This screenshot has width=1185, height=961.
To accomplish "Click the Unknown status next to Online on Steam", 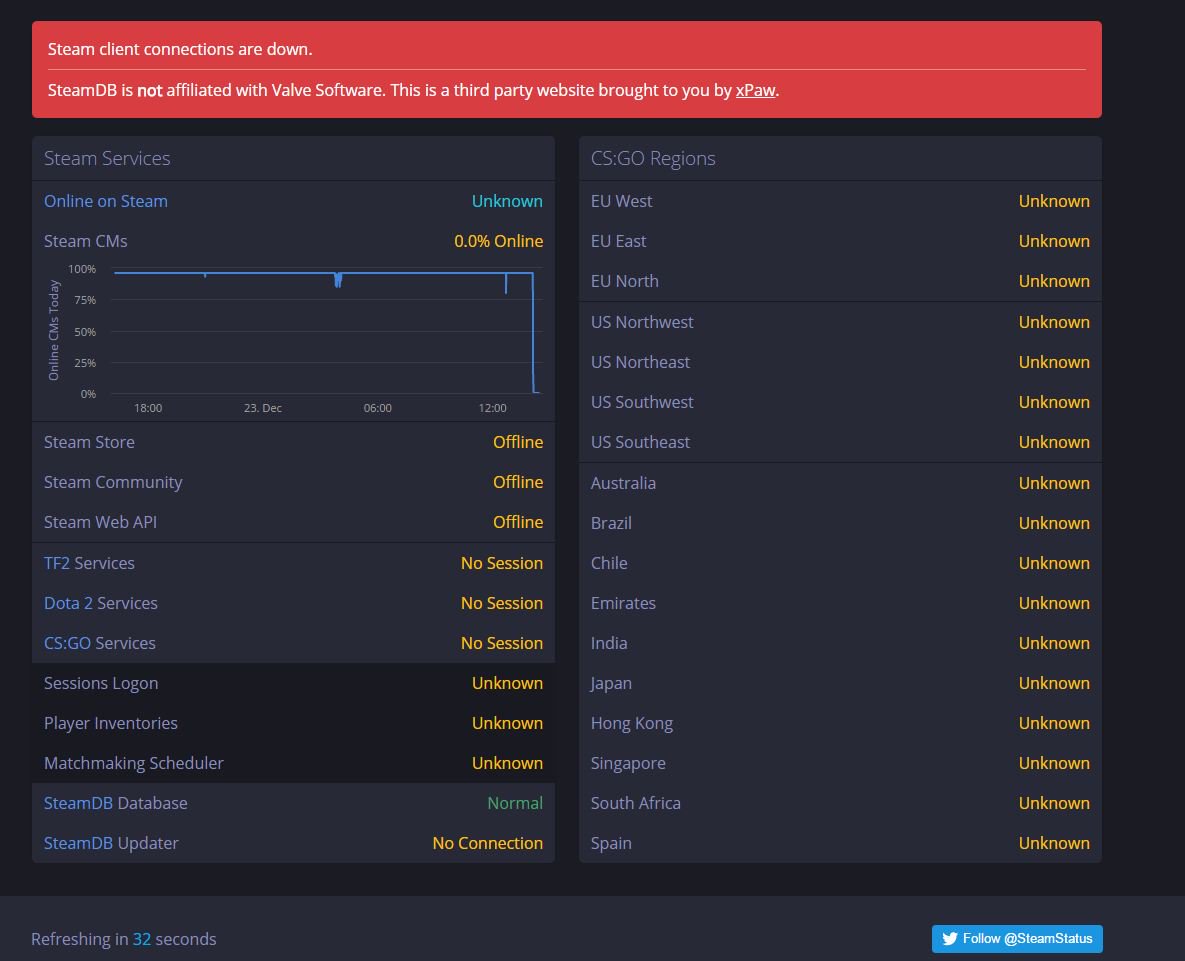I will pyautogui.click(x=507, y=201).
